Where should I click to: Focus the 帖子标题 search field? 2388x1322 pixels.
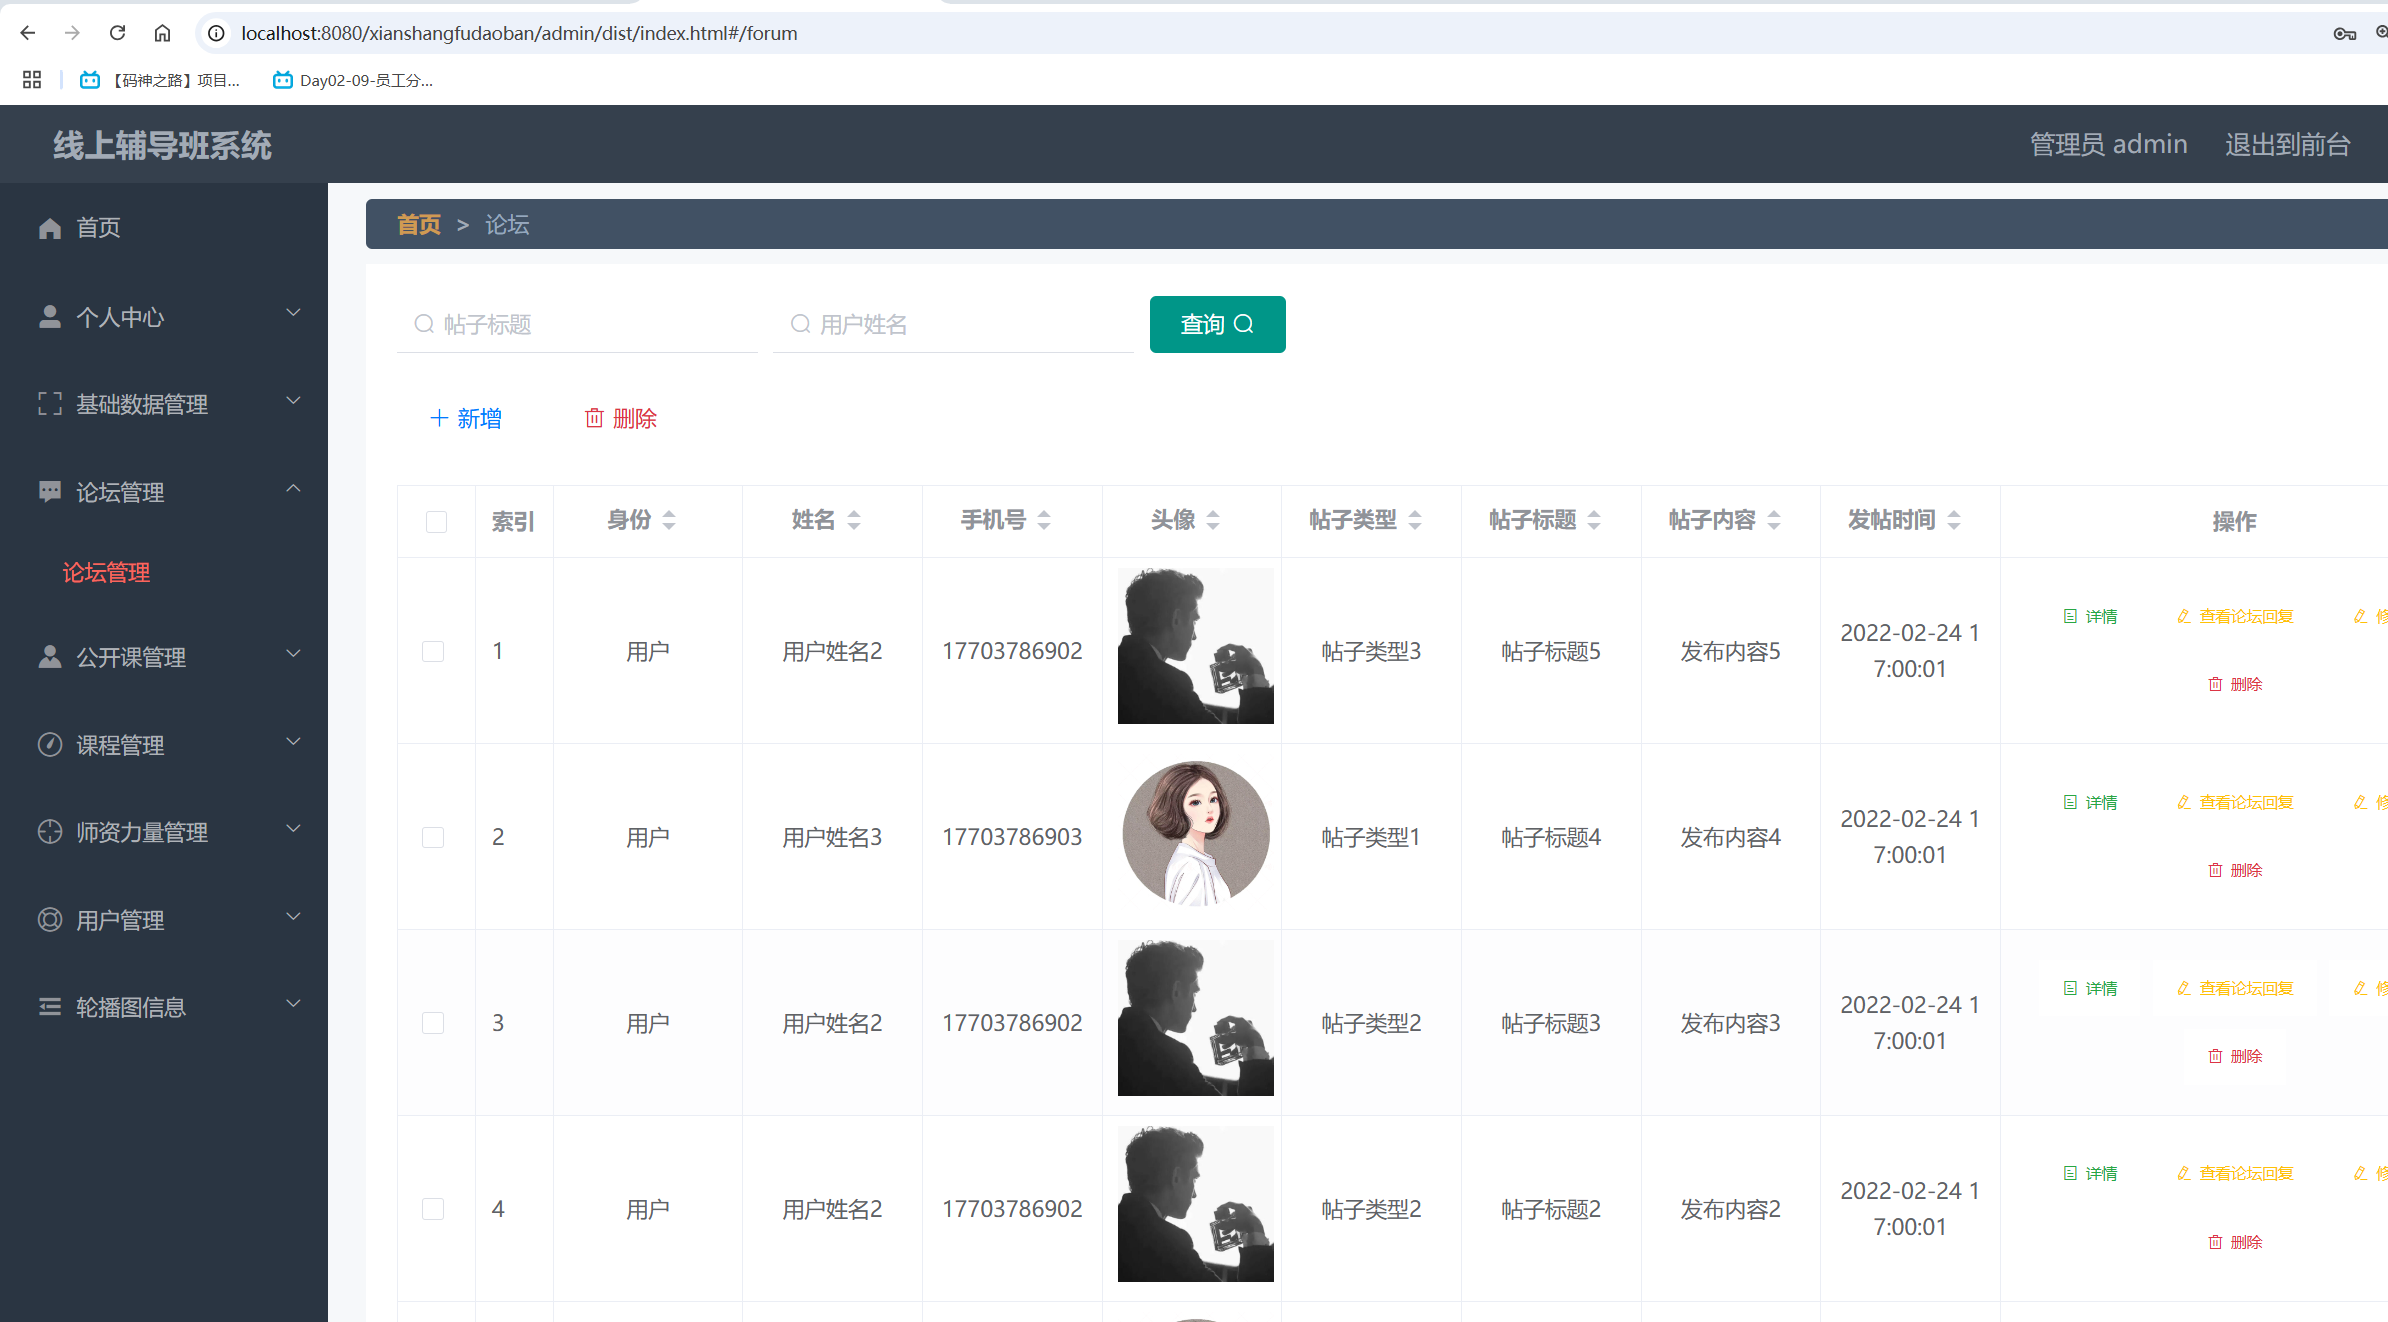point(577,324)
